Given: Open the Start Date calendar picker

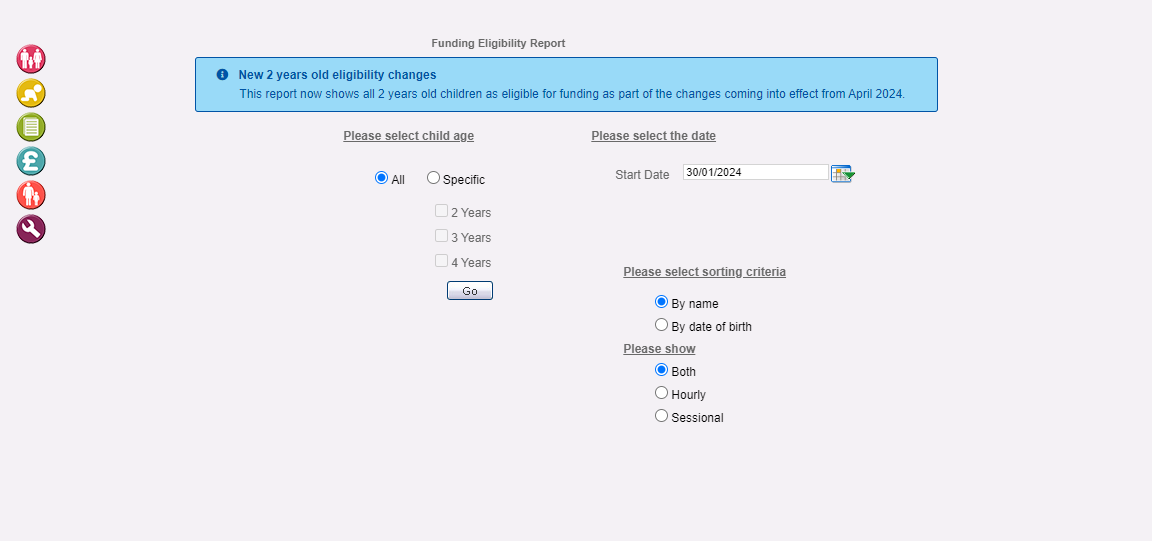Looking at the screenshot, I should click(843, 173).
